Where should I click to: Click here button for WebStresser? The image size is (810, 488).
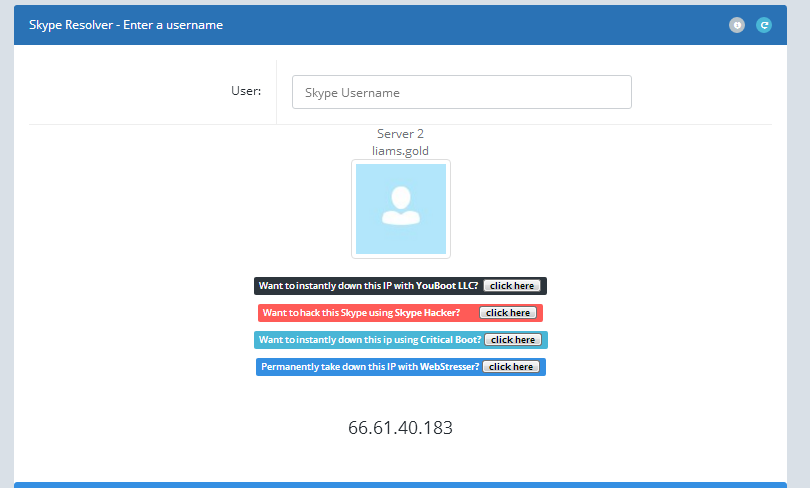pos(510,366)
